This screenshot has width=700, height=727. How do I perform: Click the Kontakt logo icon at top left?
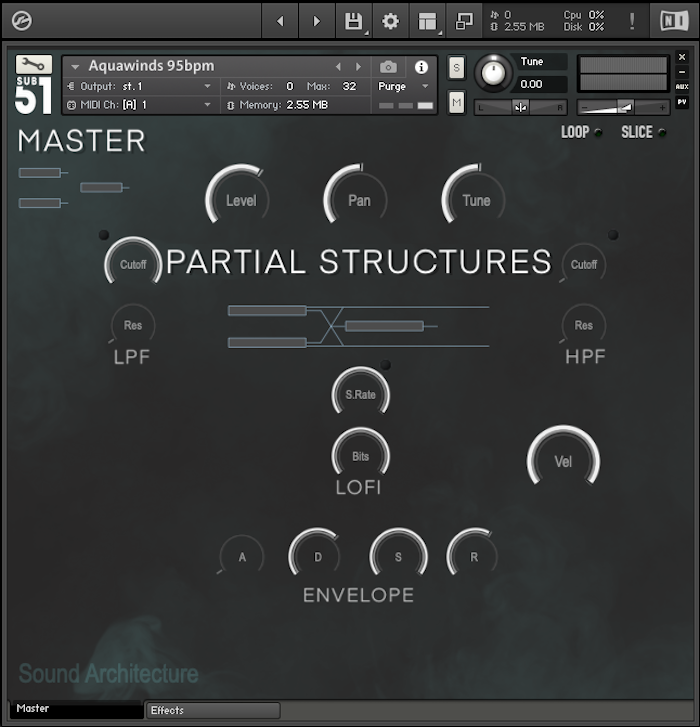coord(21,21)
